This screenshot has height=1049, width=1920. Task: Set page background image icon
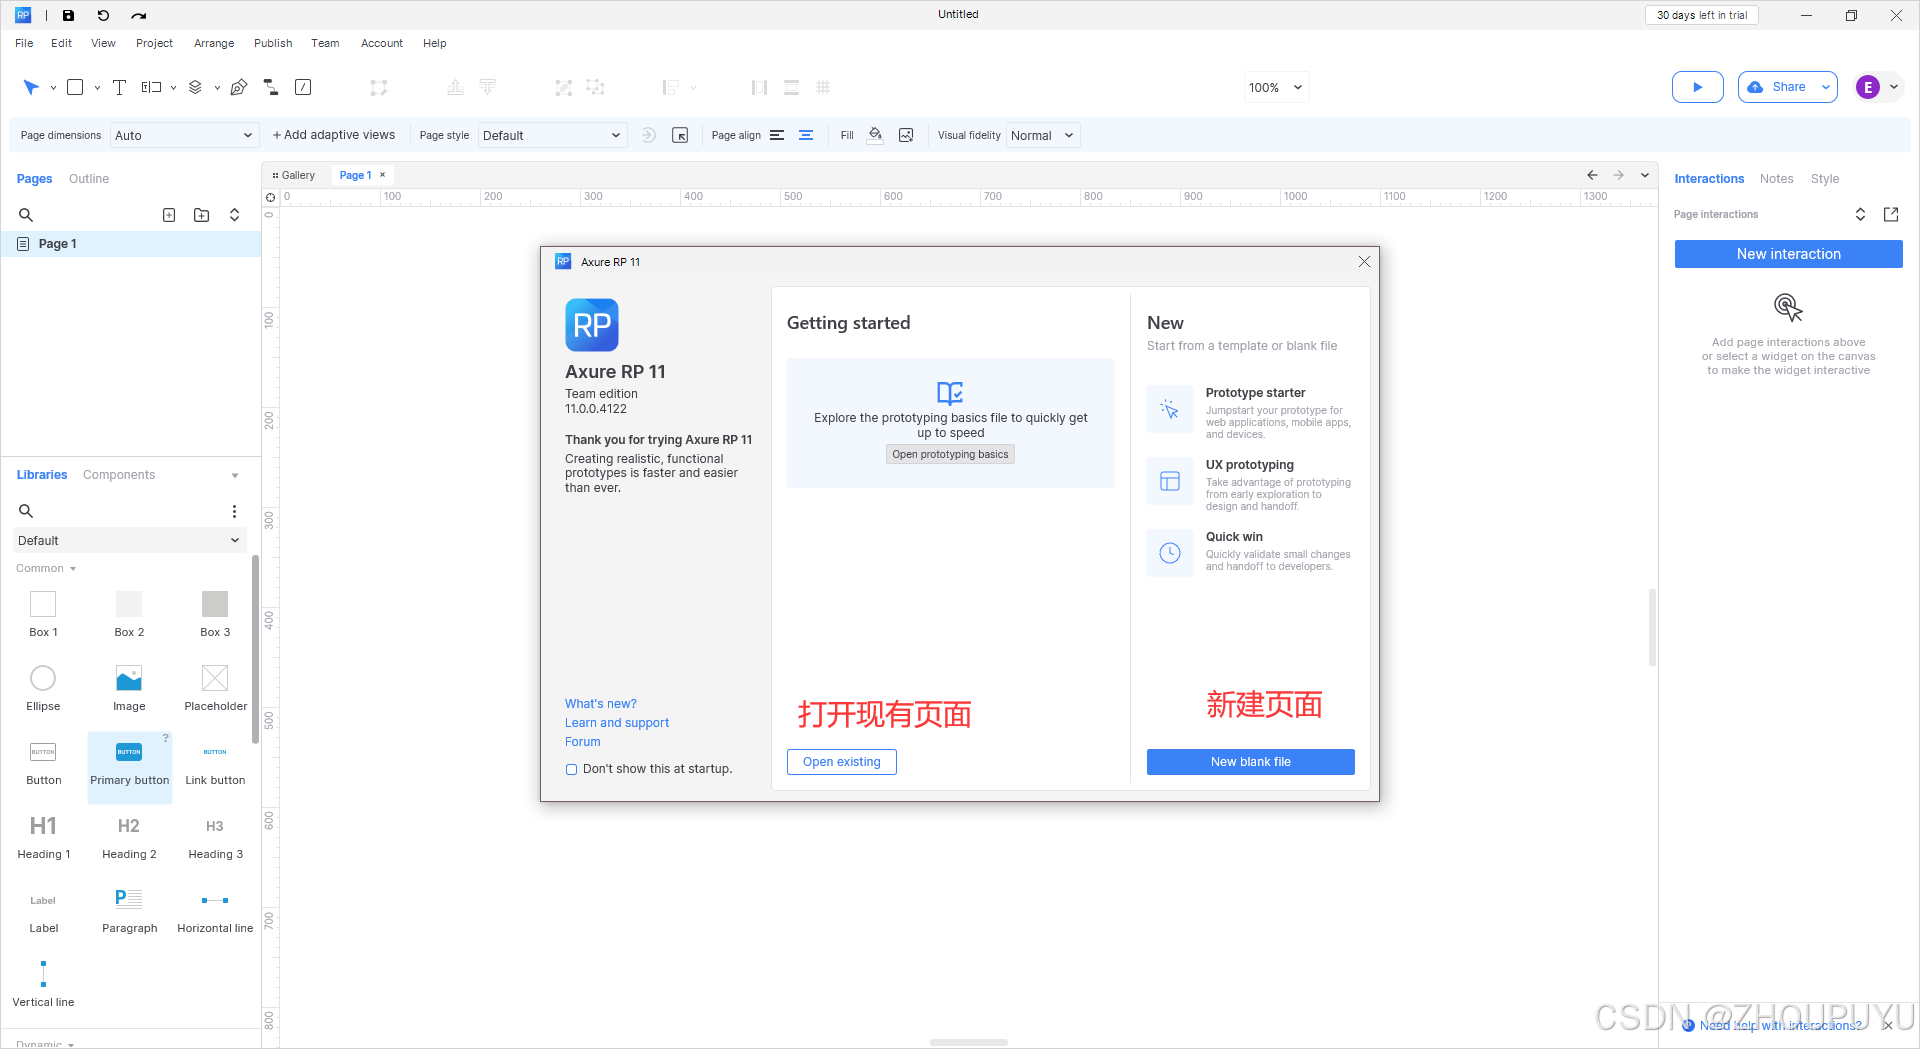click(906, 135)
